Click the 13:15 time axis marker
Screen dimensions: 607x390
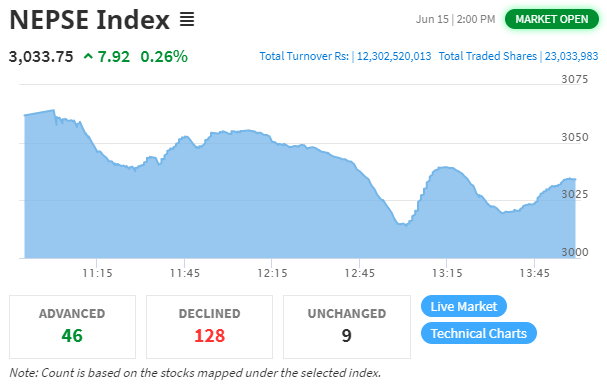tap(447, 273)
